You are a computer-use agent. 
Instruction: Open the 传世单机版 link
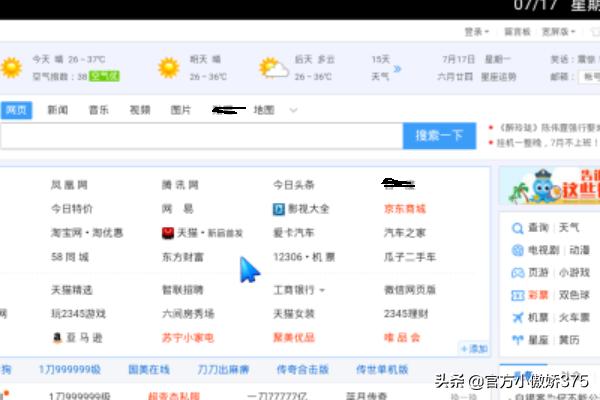382,369
